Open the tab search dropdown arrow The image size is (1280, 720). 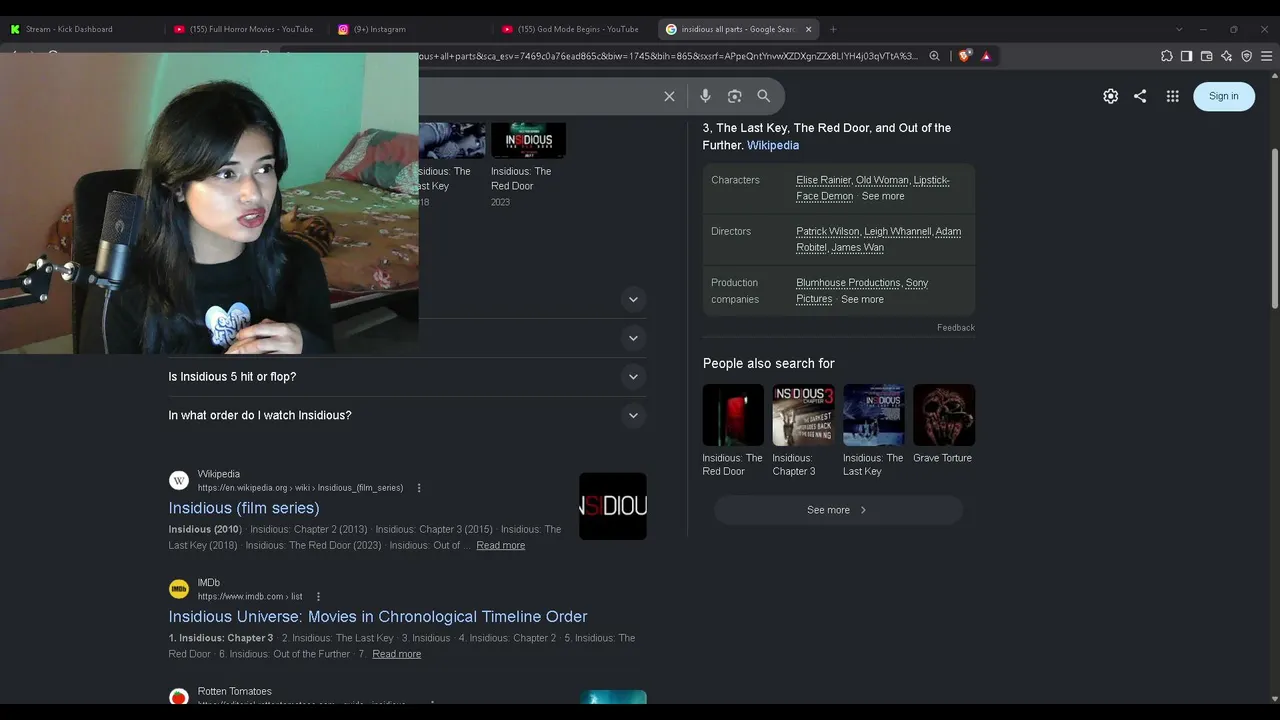[x=1179, y=29]
